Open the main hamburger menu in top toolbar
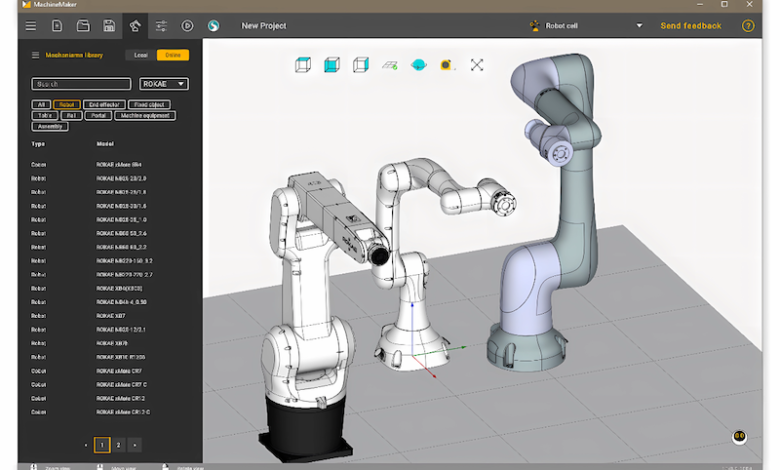Viewport: 780px width, 470px height. coord(31,26)
